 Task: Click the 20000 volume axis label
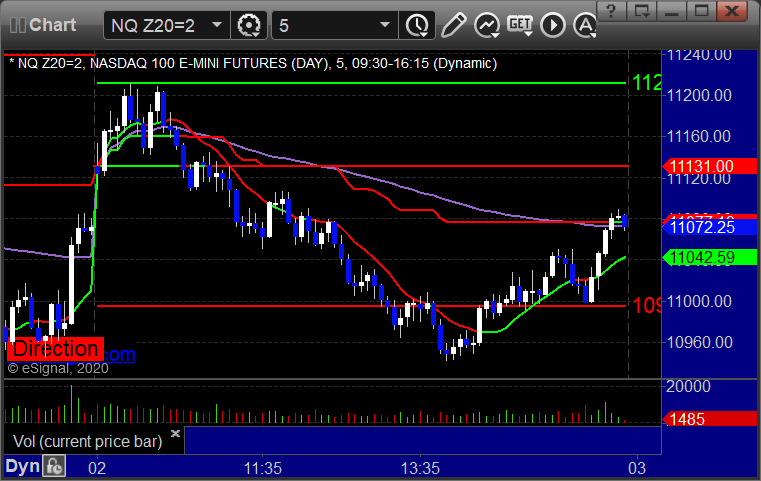(688, 386)
